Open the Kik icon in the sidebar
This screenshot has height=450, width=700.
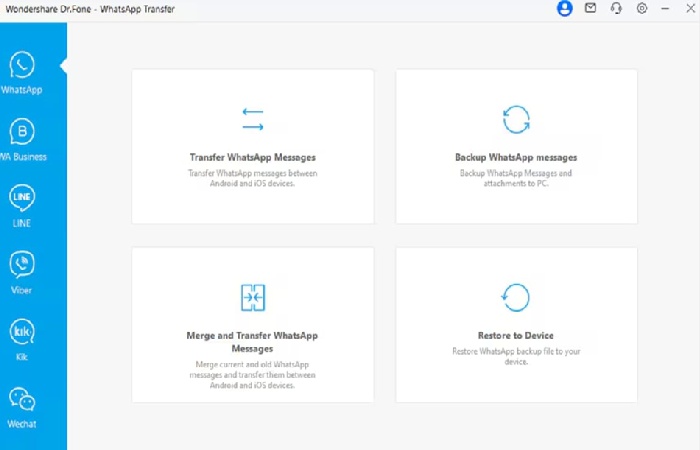[x=22, y=332]
